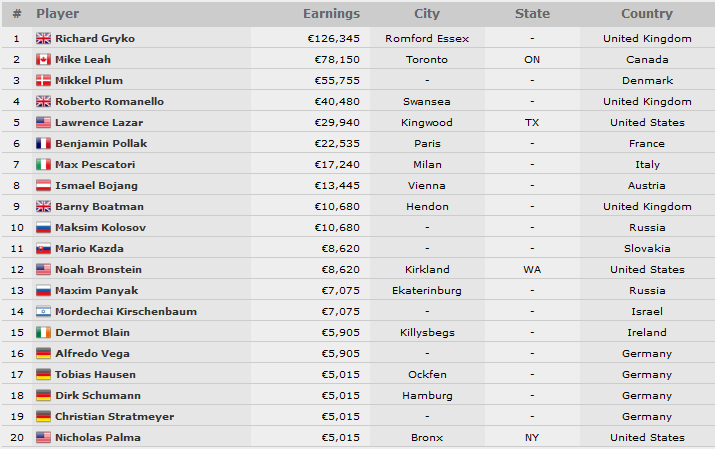Image resolution: width=715 pixels, height=449 pixels.
Task: Open Roberto Romanello's player profile
Action: pos(109,101)
